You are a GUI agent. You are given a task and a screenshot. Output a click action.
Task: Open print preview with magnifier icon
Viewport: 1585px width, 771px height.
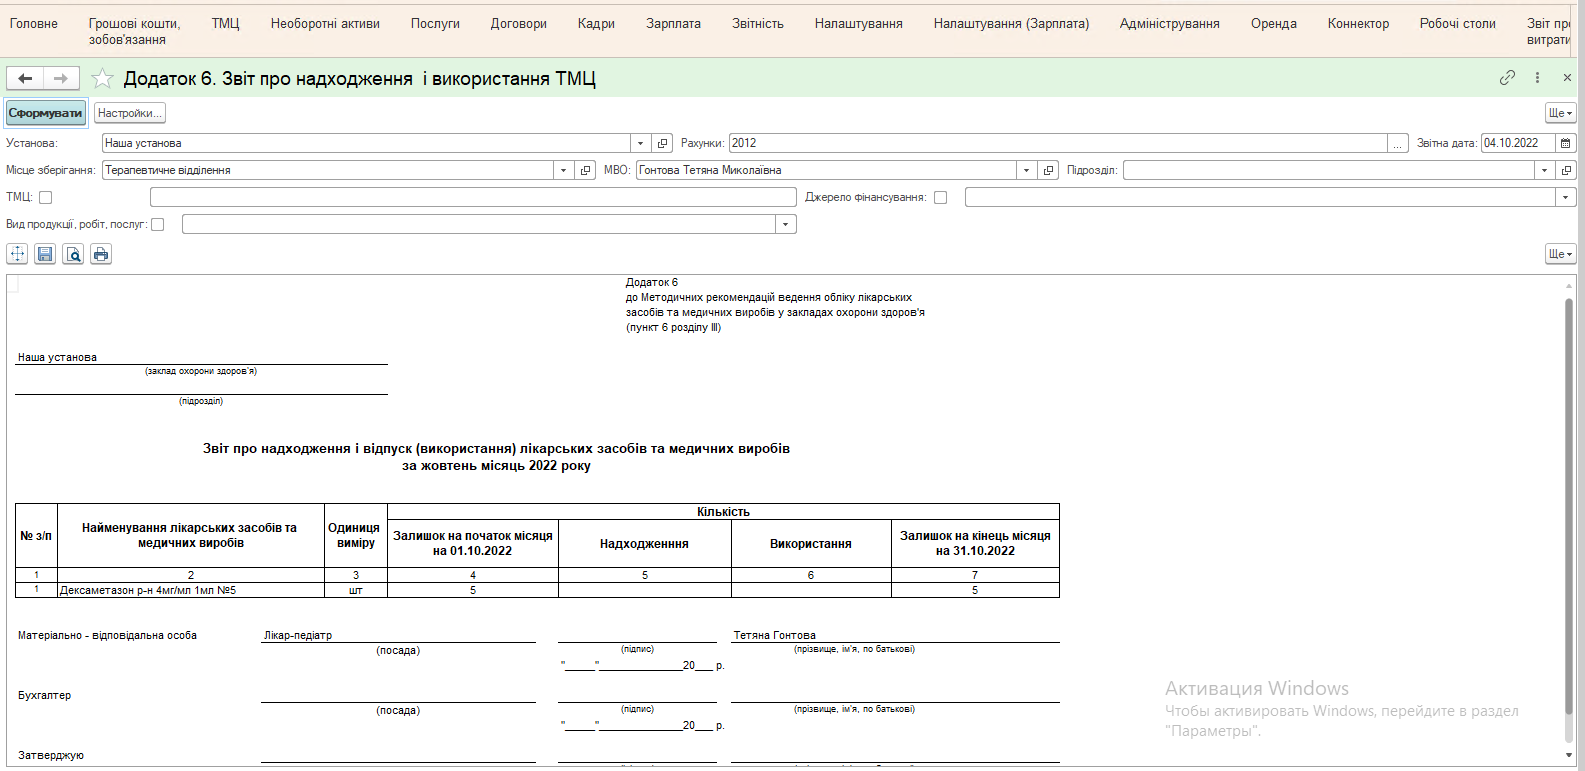coord(73,254)
